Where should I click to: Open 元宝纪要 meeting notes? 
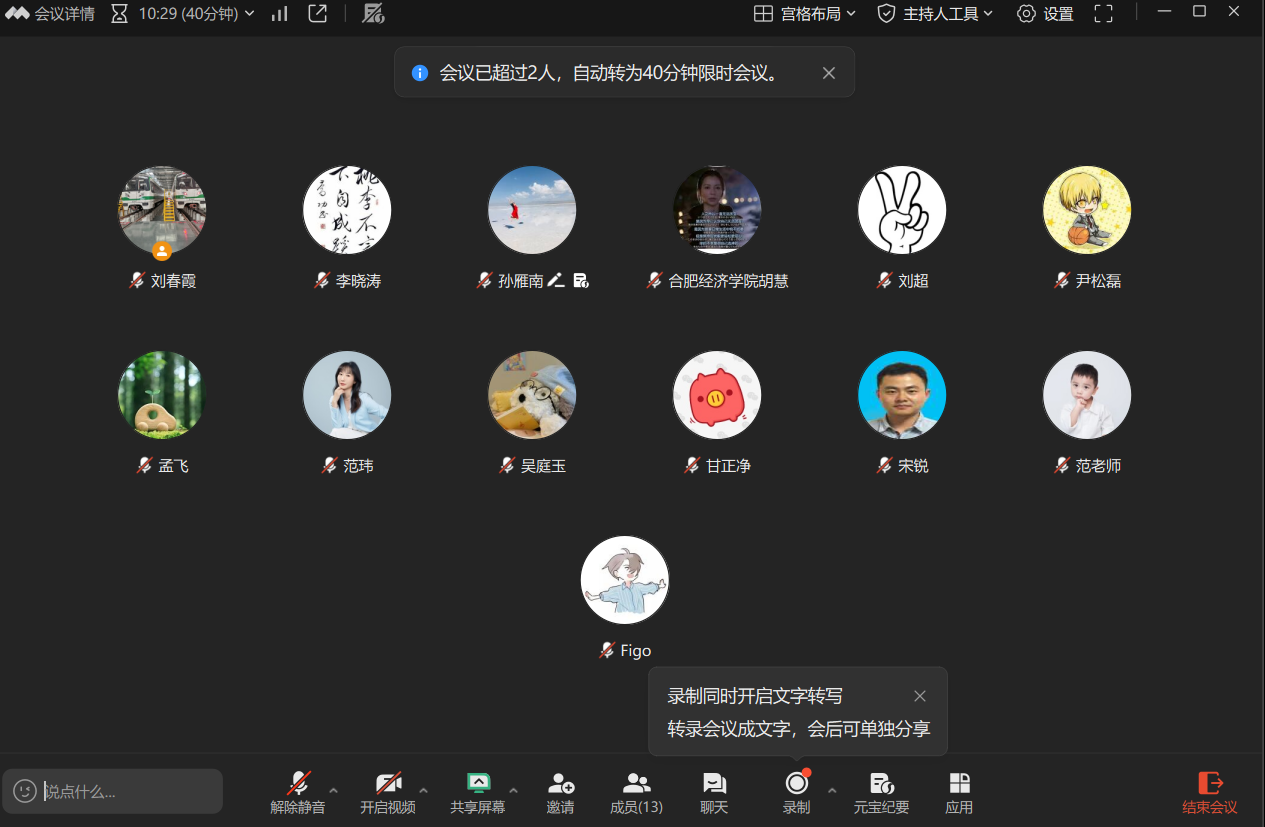coord(881,784)
